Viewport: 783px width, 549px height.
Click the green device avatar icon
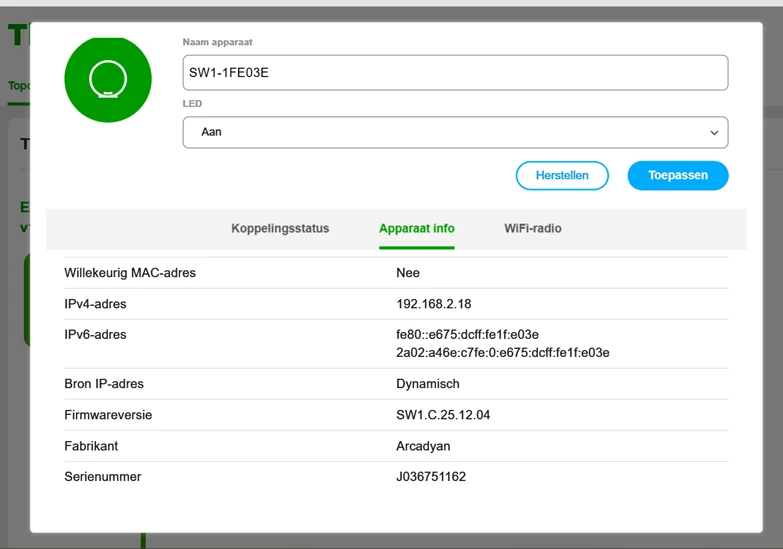click(108, 79)
